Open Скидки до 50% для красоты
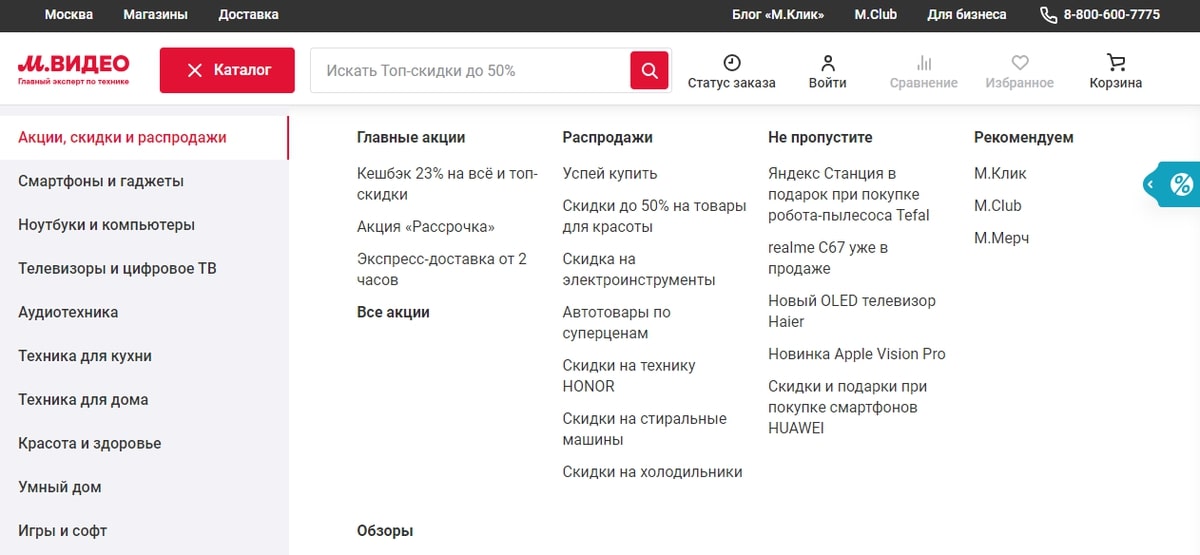 (654, 217)
